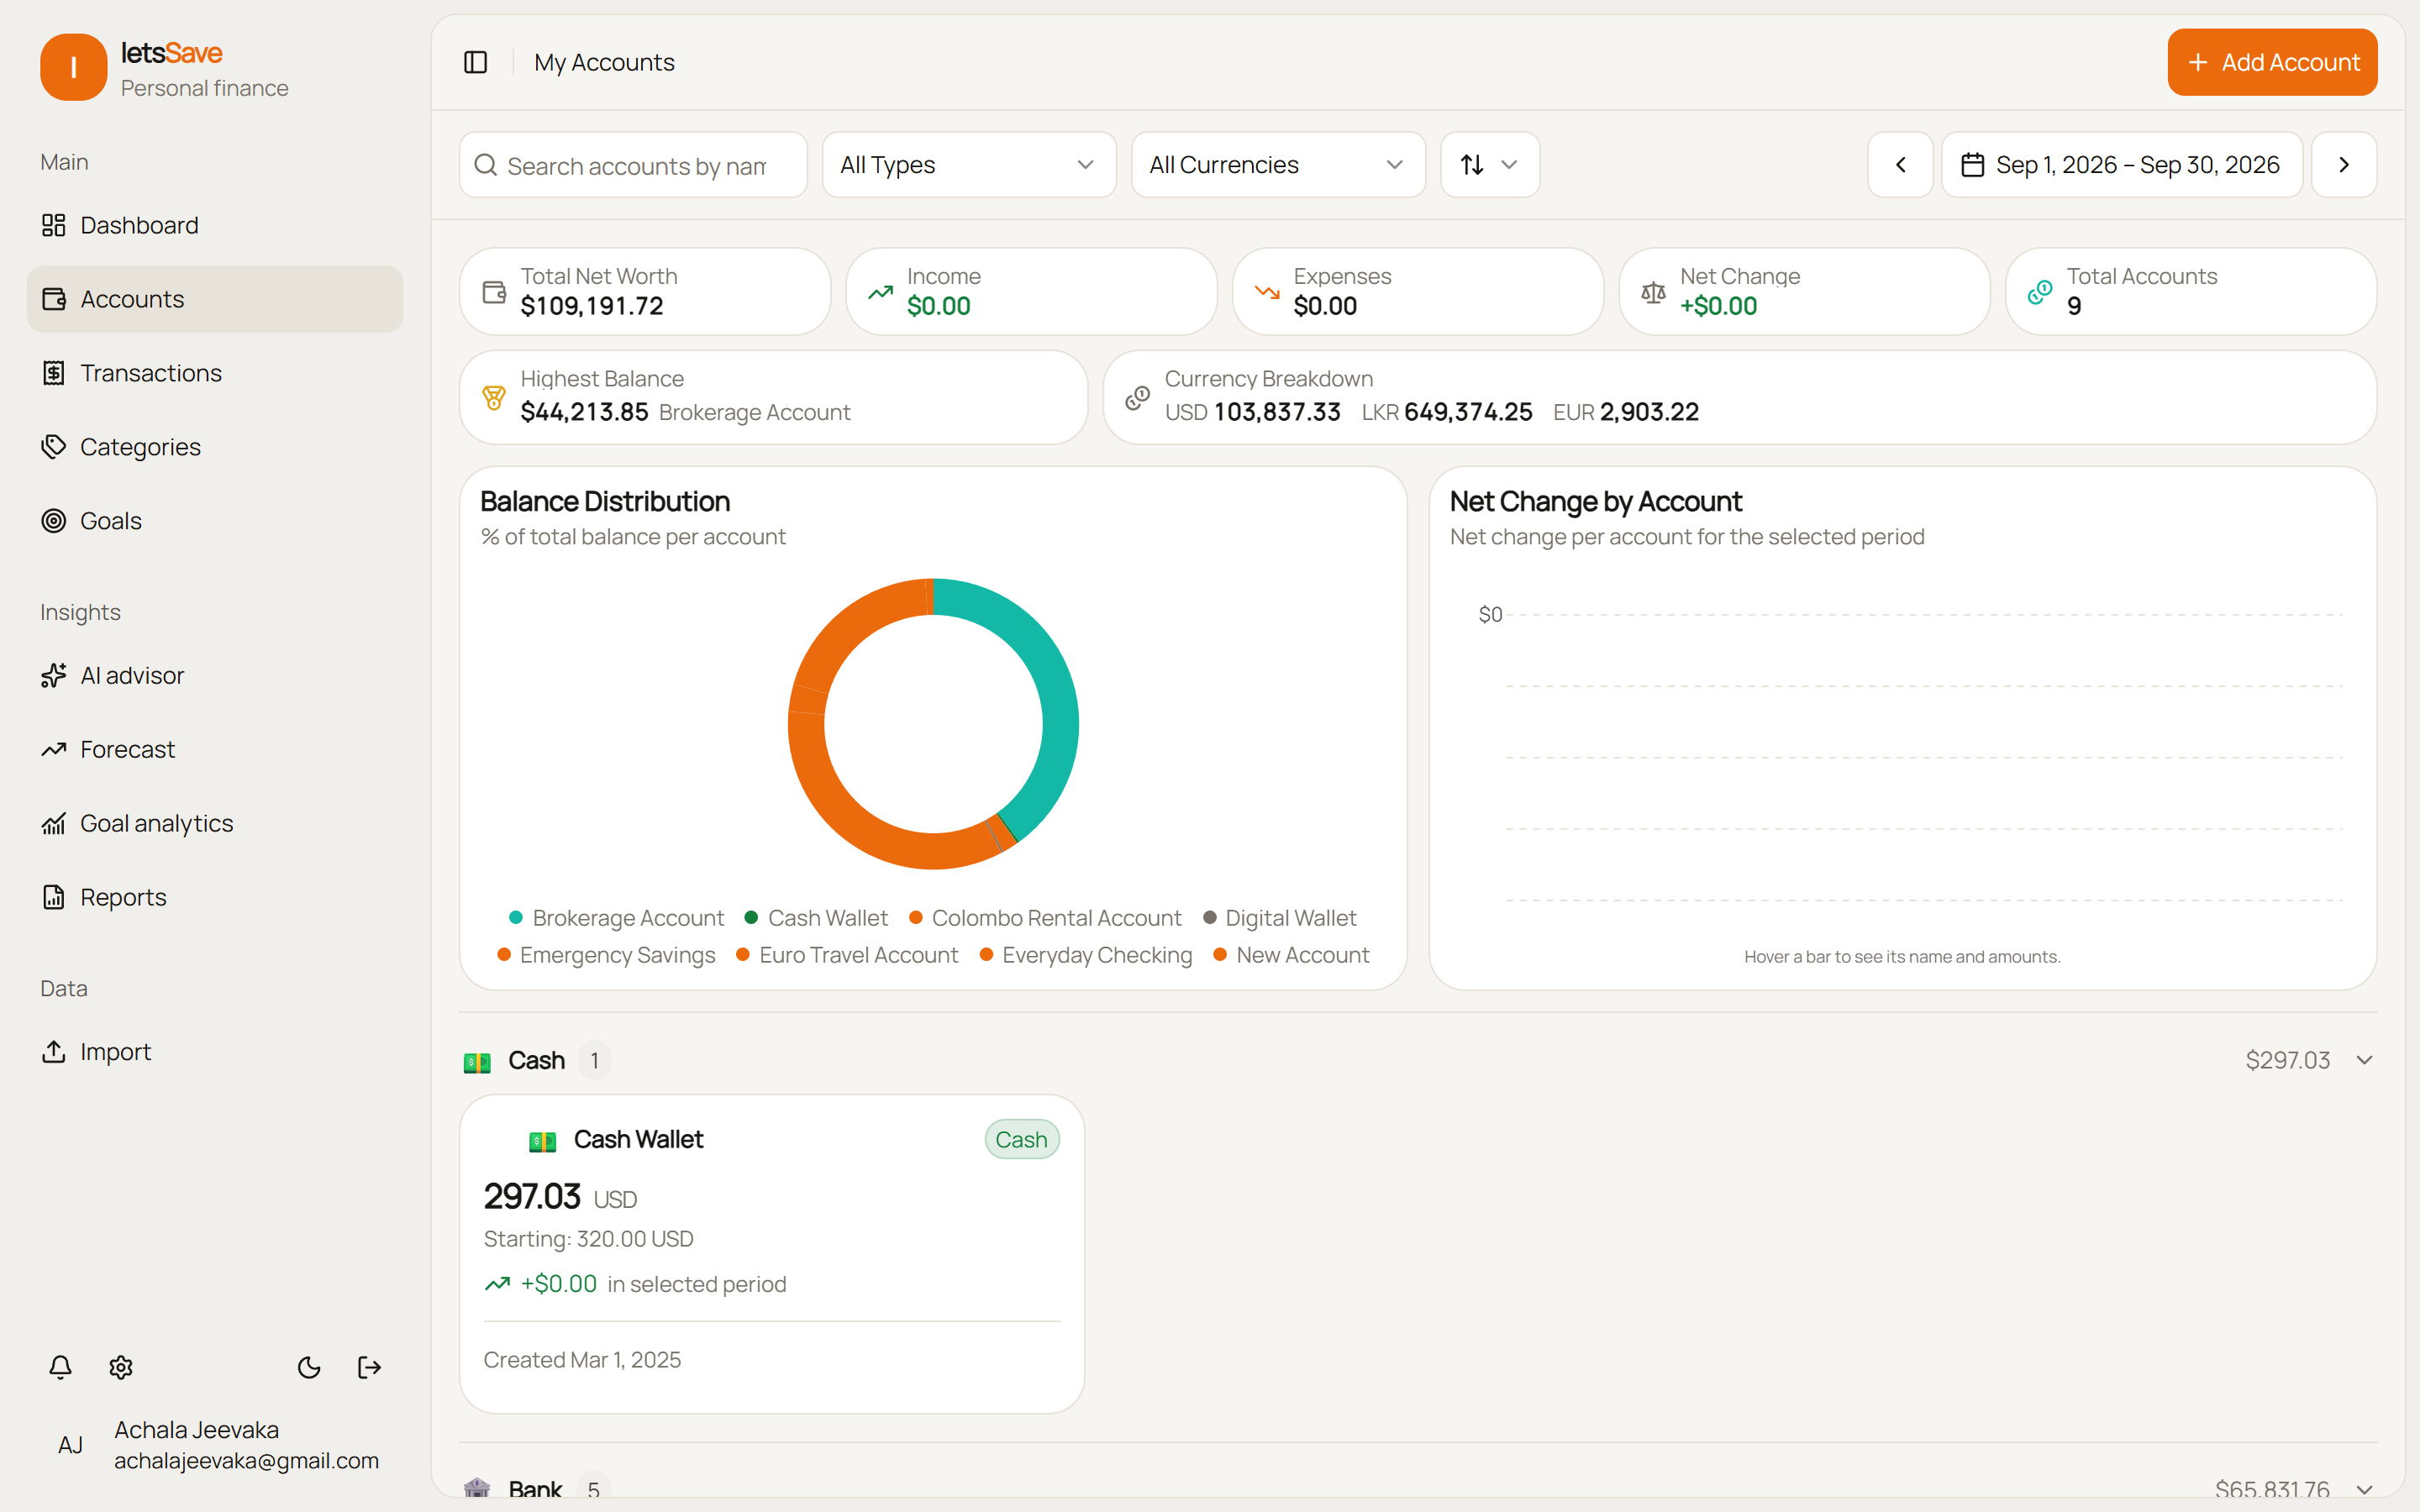Go to previous date range arrow

coord(1900,165)
